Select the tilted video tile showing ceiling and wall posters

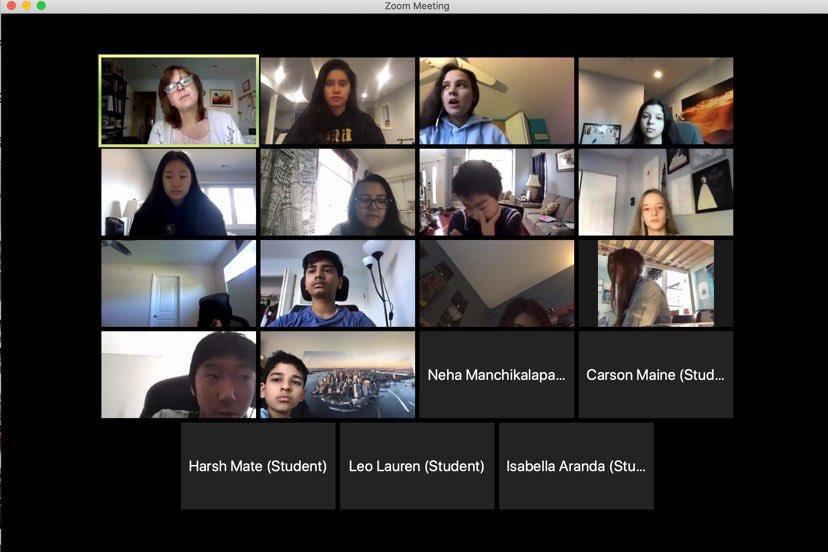[x=496, y=284]
